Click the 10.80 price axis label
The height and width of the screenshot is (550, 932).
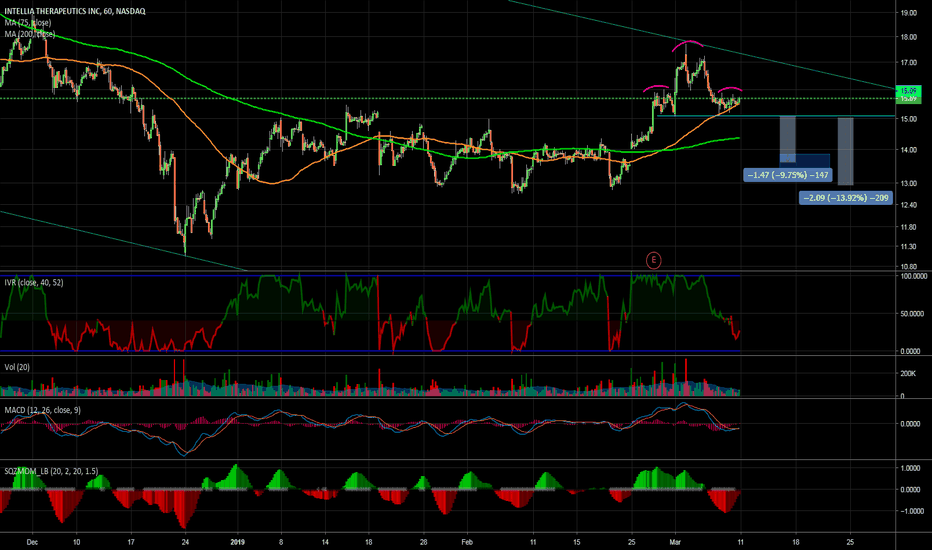908,267
